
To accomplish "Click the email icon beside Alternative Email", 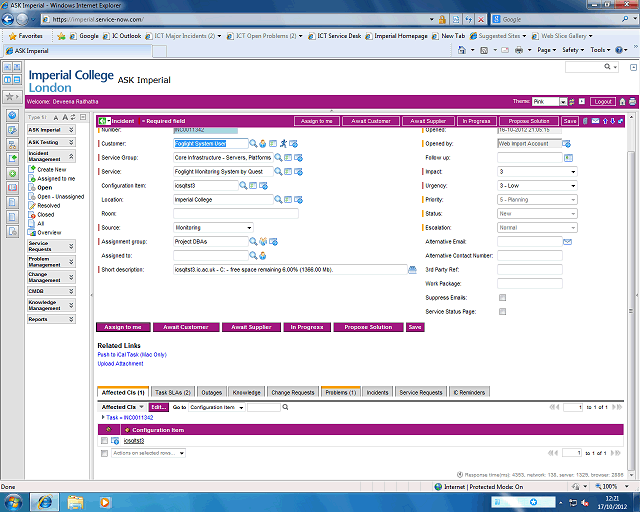I will [567, 242].
